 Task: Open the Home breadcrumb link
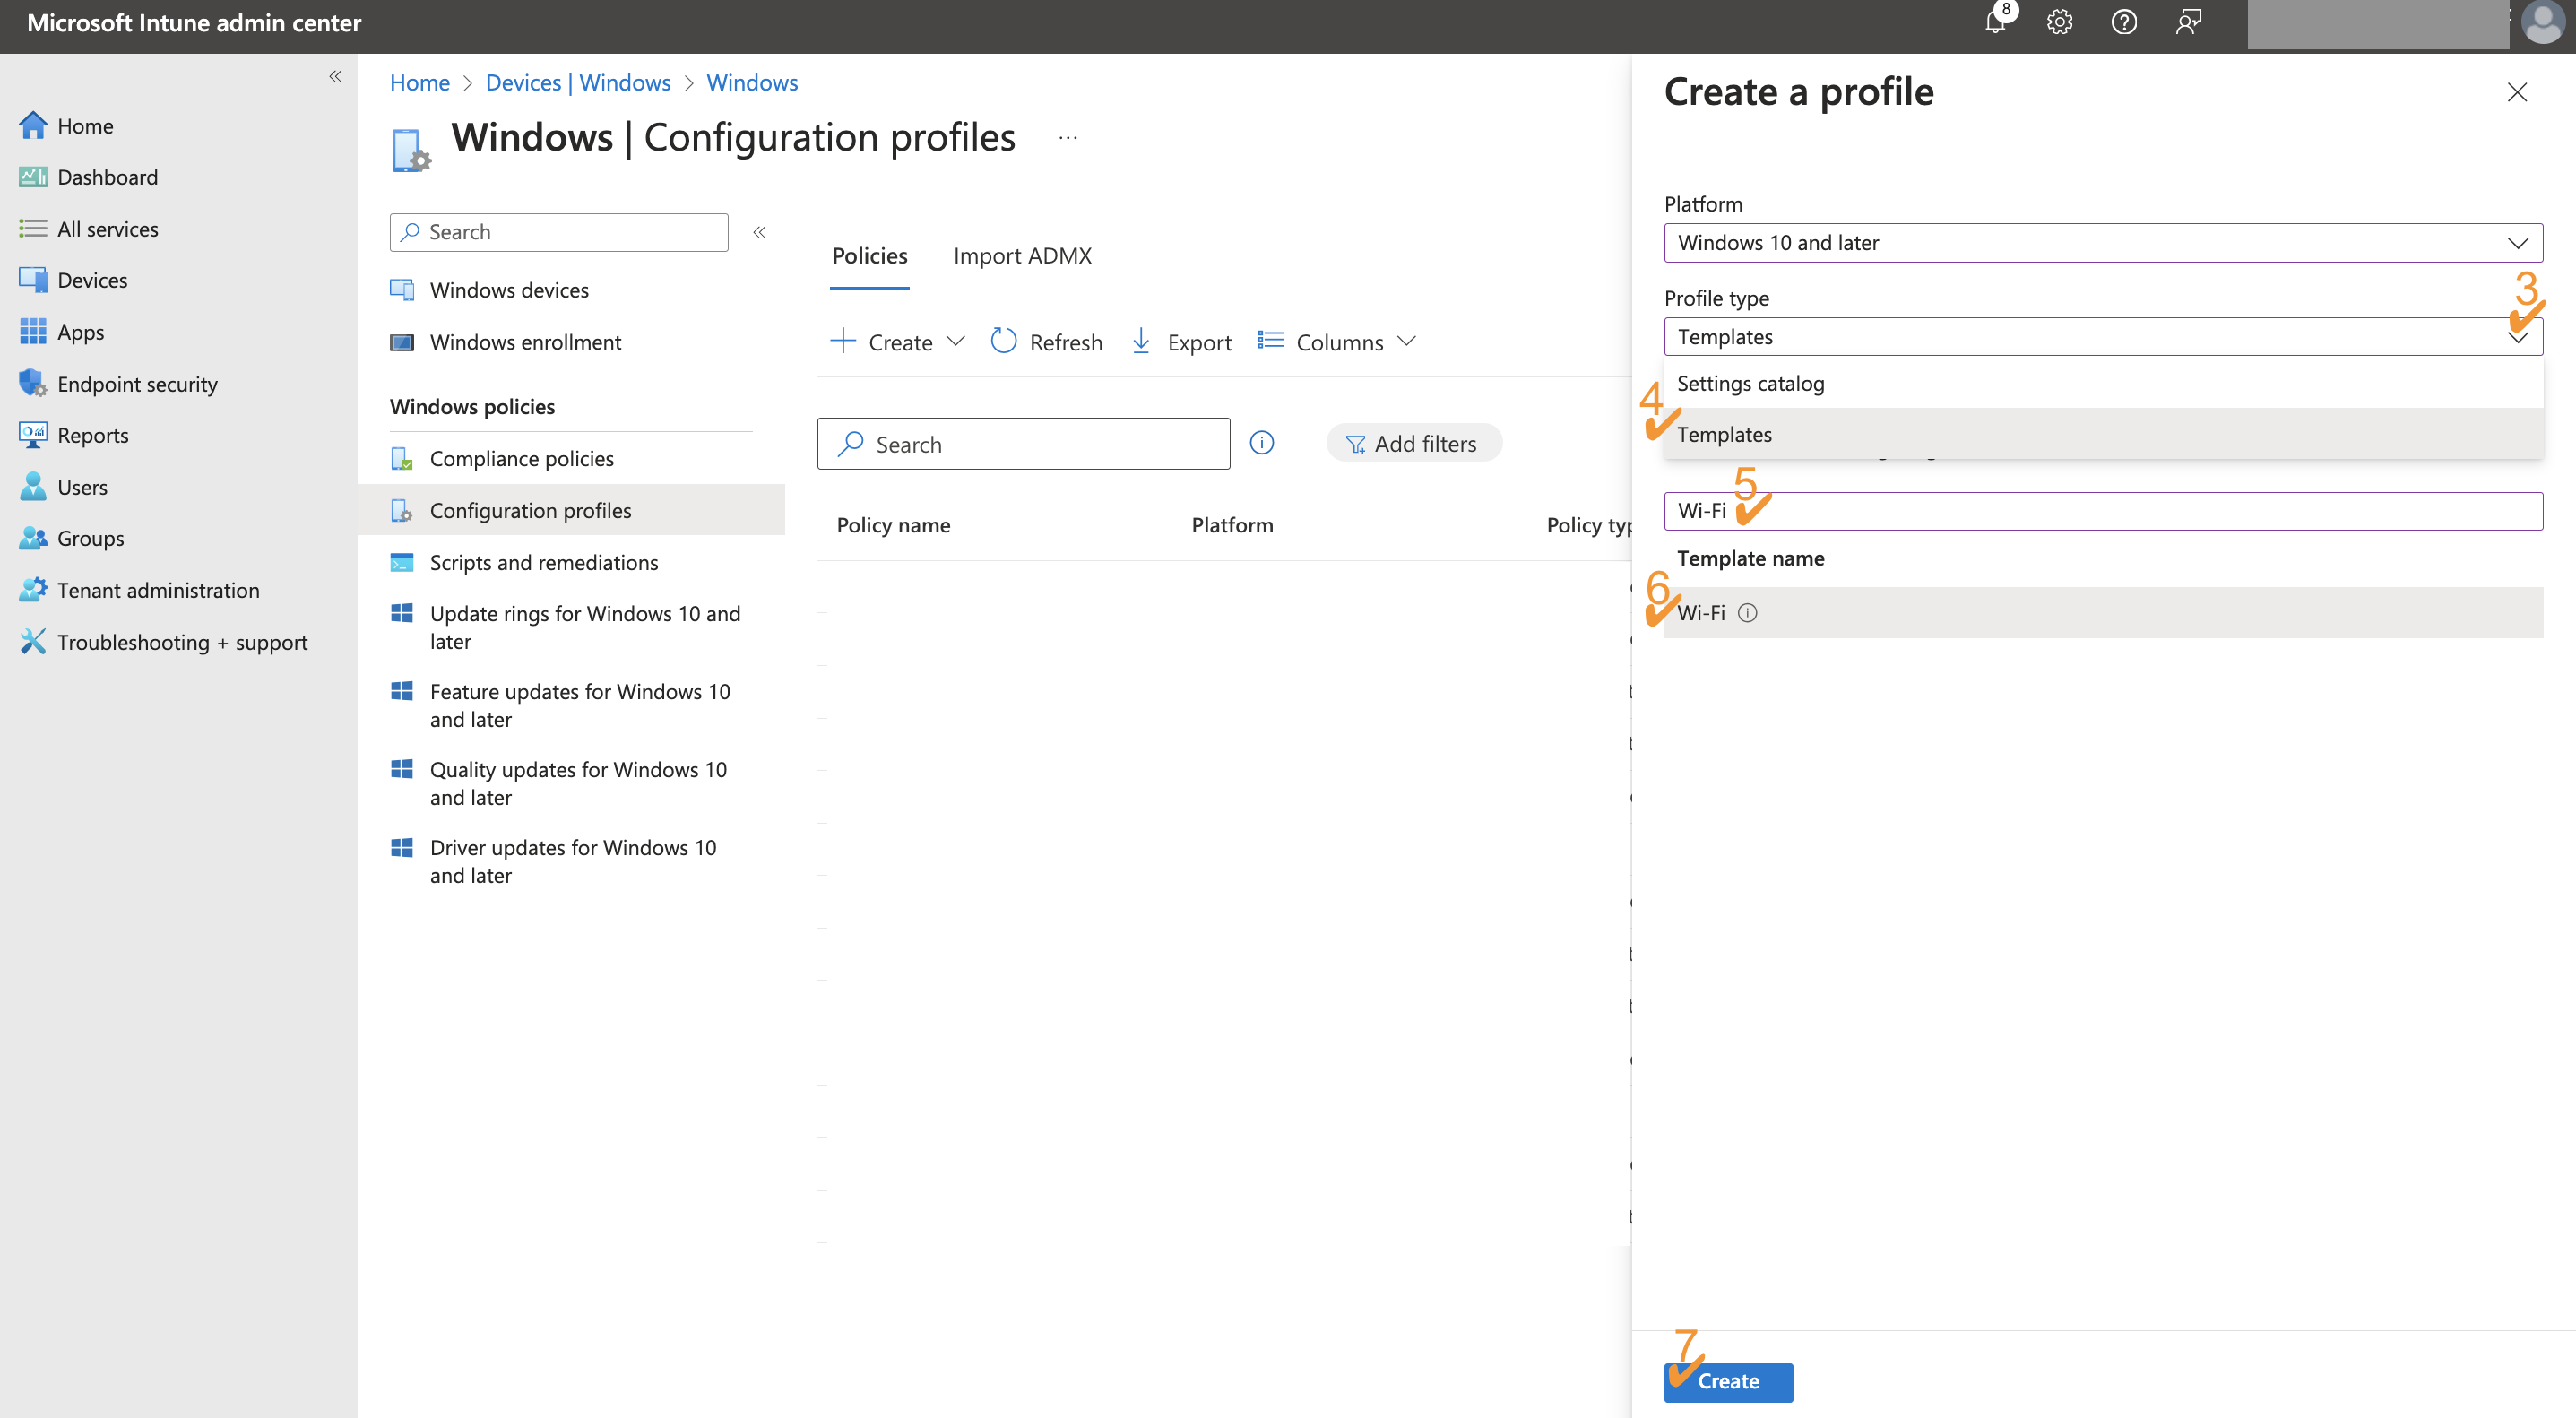(419, 82)
